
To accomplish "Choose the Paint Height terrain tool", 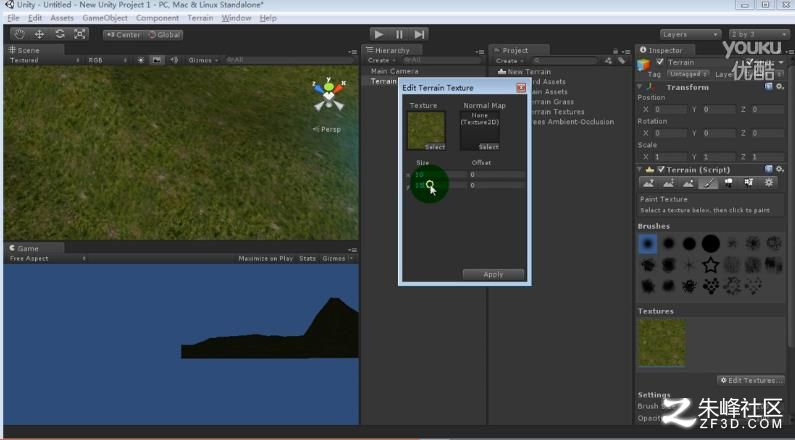I will pos(668,183).
